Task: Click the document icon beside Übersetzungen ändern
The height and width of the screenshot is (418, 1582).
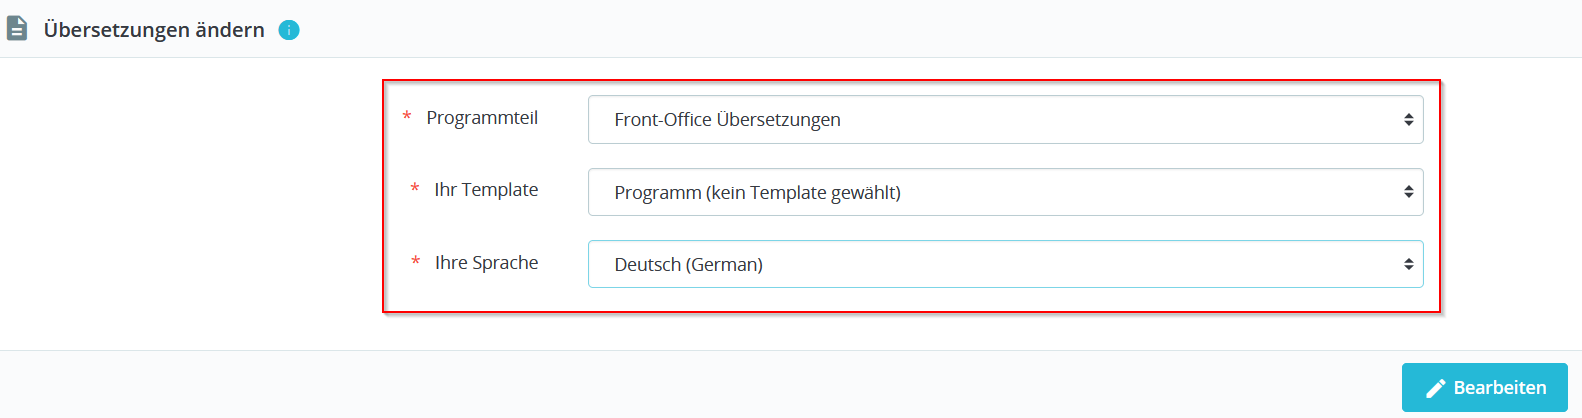Action: (x=17, y=29)
